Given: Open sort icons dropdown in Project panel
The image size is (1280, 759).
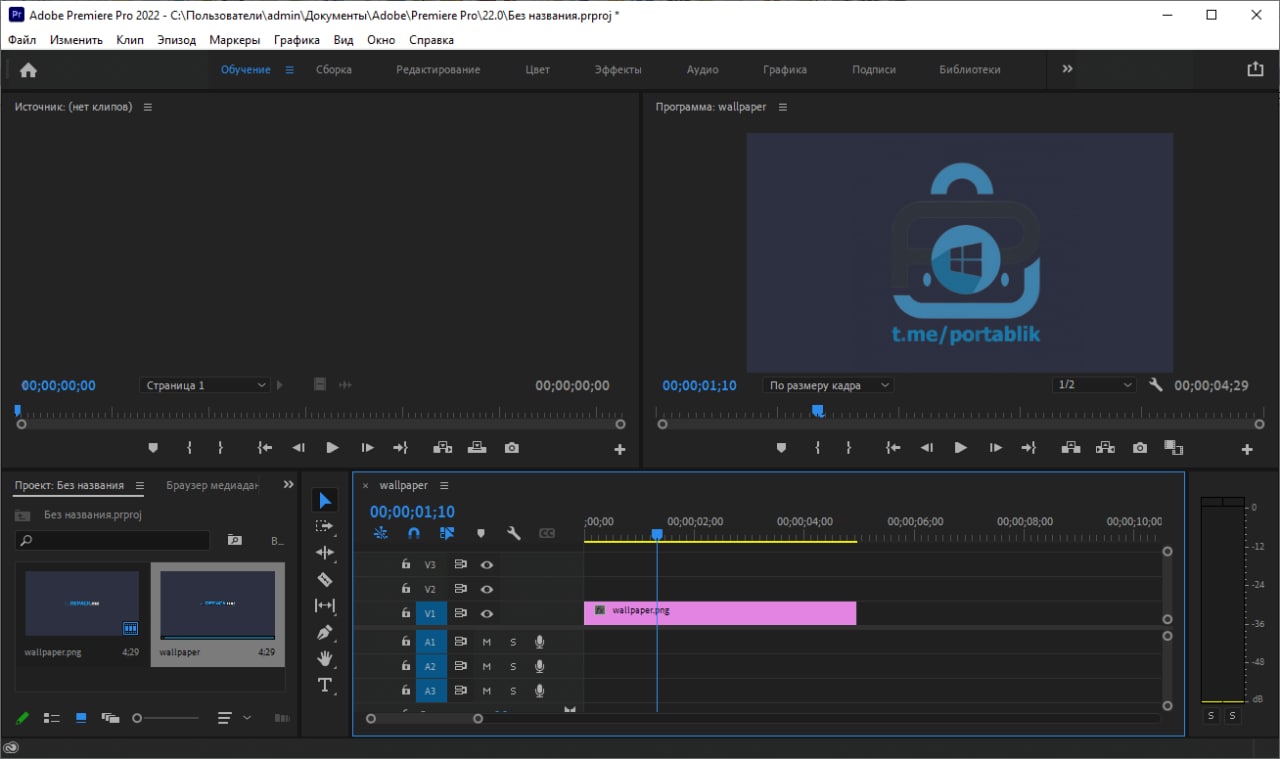Looking at the screenshot, I should pos(234,718).
